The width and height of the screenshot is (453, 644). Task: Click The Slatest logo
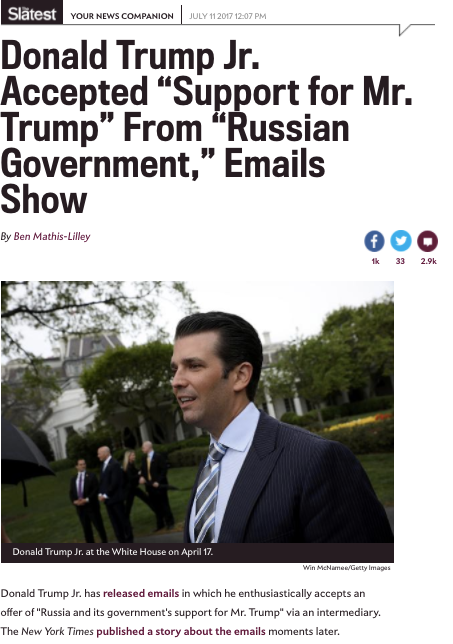32,12
